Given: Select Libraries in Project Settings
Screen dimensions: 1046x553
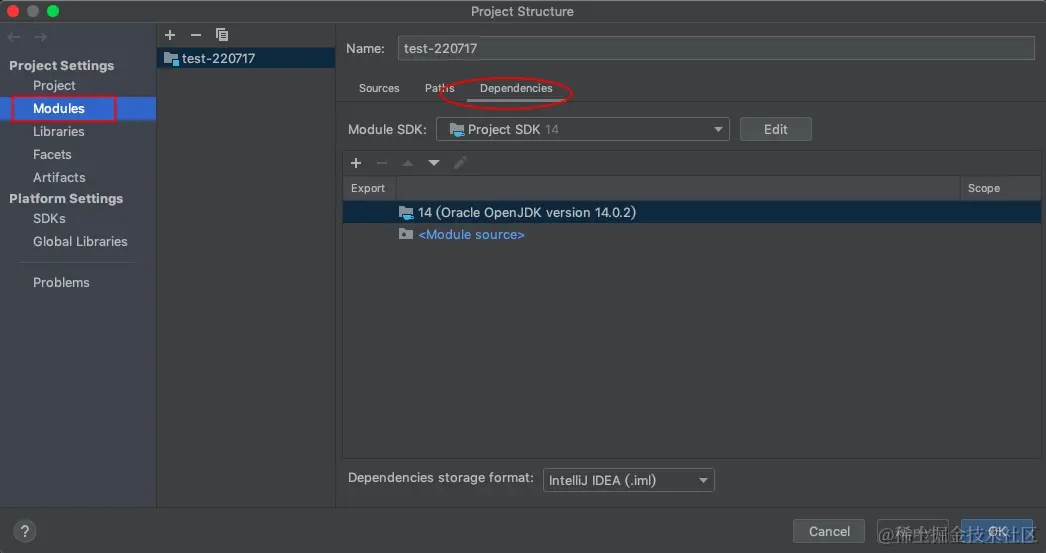Looking at the screenshot, I should [x=59, y=131].
